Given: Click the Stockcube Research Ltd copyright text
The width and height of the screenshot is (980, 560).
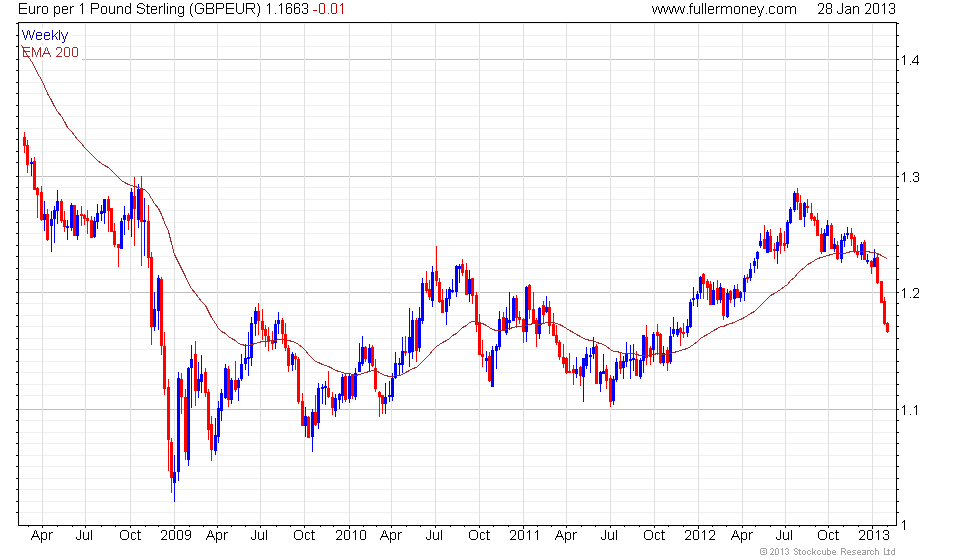Looking at the screenshot, I should tap(826, 551).
